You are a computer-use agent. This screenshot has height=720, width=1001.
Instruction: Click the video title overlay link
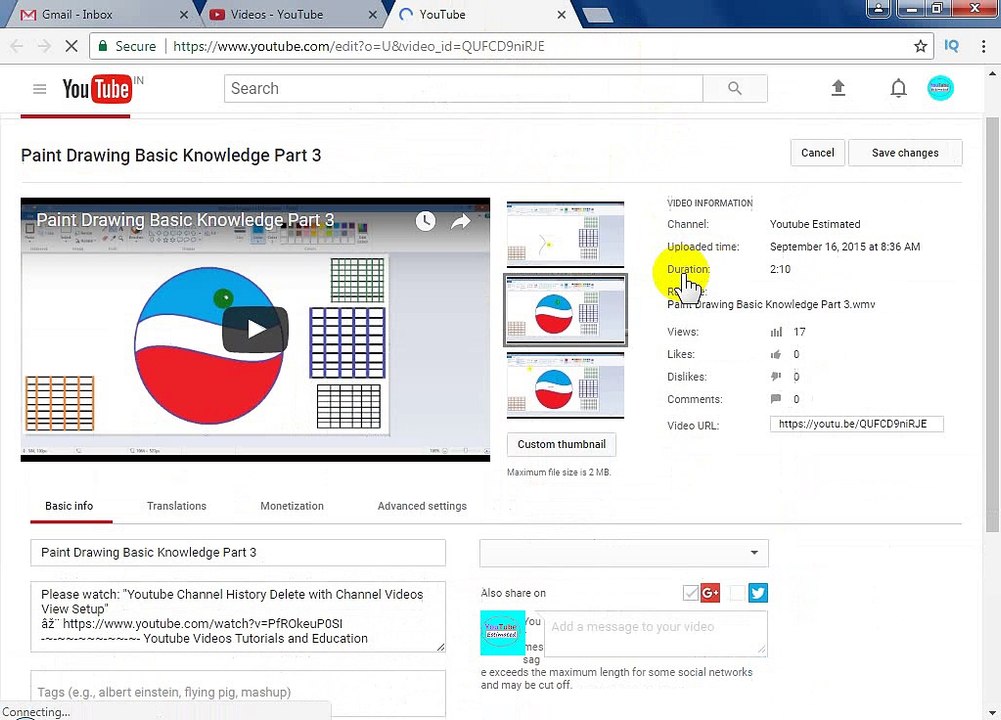coord(185,220)
